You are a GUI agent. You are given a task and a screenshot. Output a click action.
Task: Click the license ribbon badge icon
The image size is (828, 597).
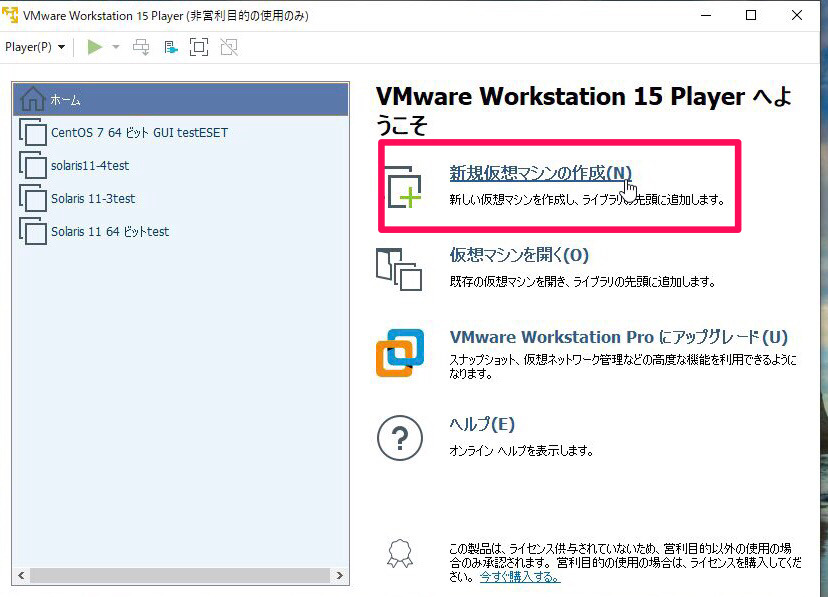pos(400,553)
